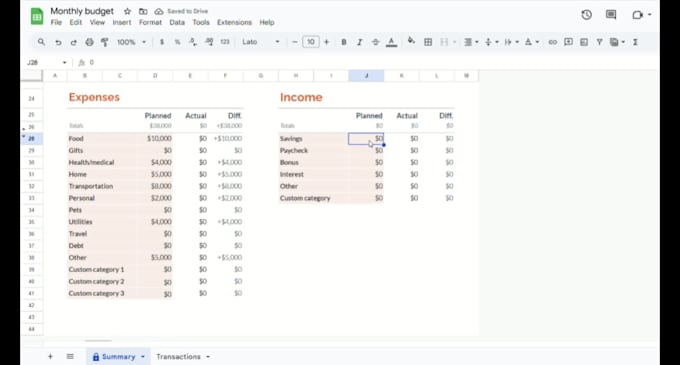
Task: Toggle strikethrough formatting
Action: pos(376,42)
